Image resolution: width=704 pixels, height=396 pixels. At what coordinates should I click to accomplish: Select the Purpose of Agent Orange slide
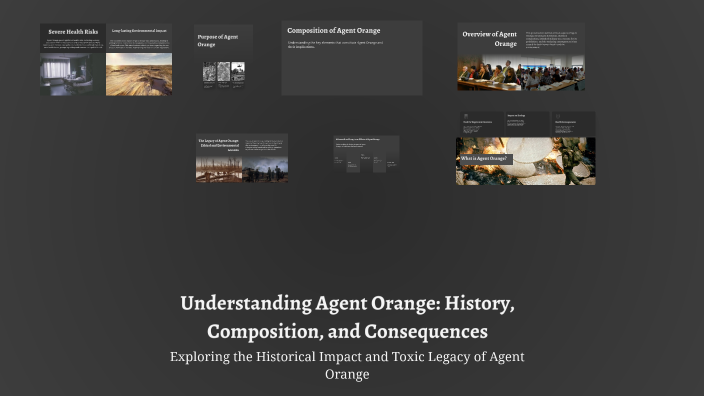click(223, 57)
